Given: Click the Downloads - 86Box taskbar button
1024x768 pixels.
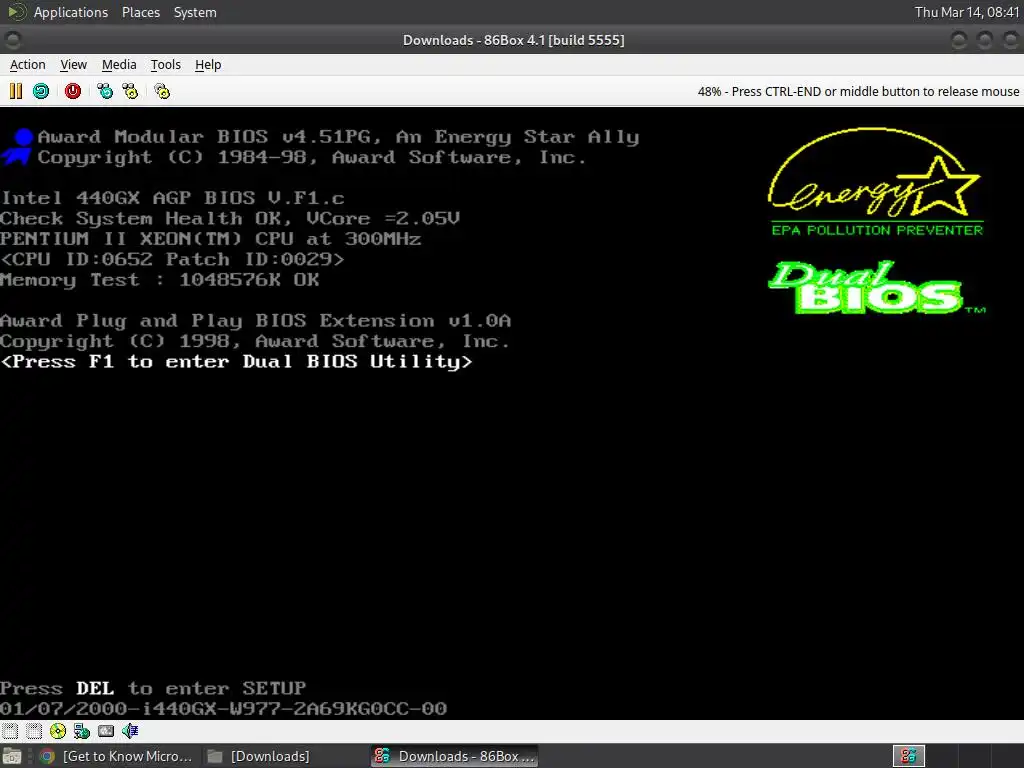Looking at the screenshot, I should point(455,756).
